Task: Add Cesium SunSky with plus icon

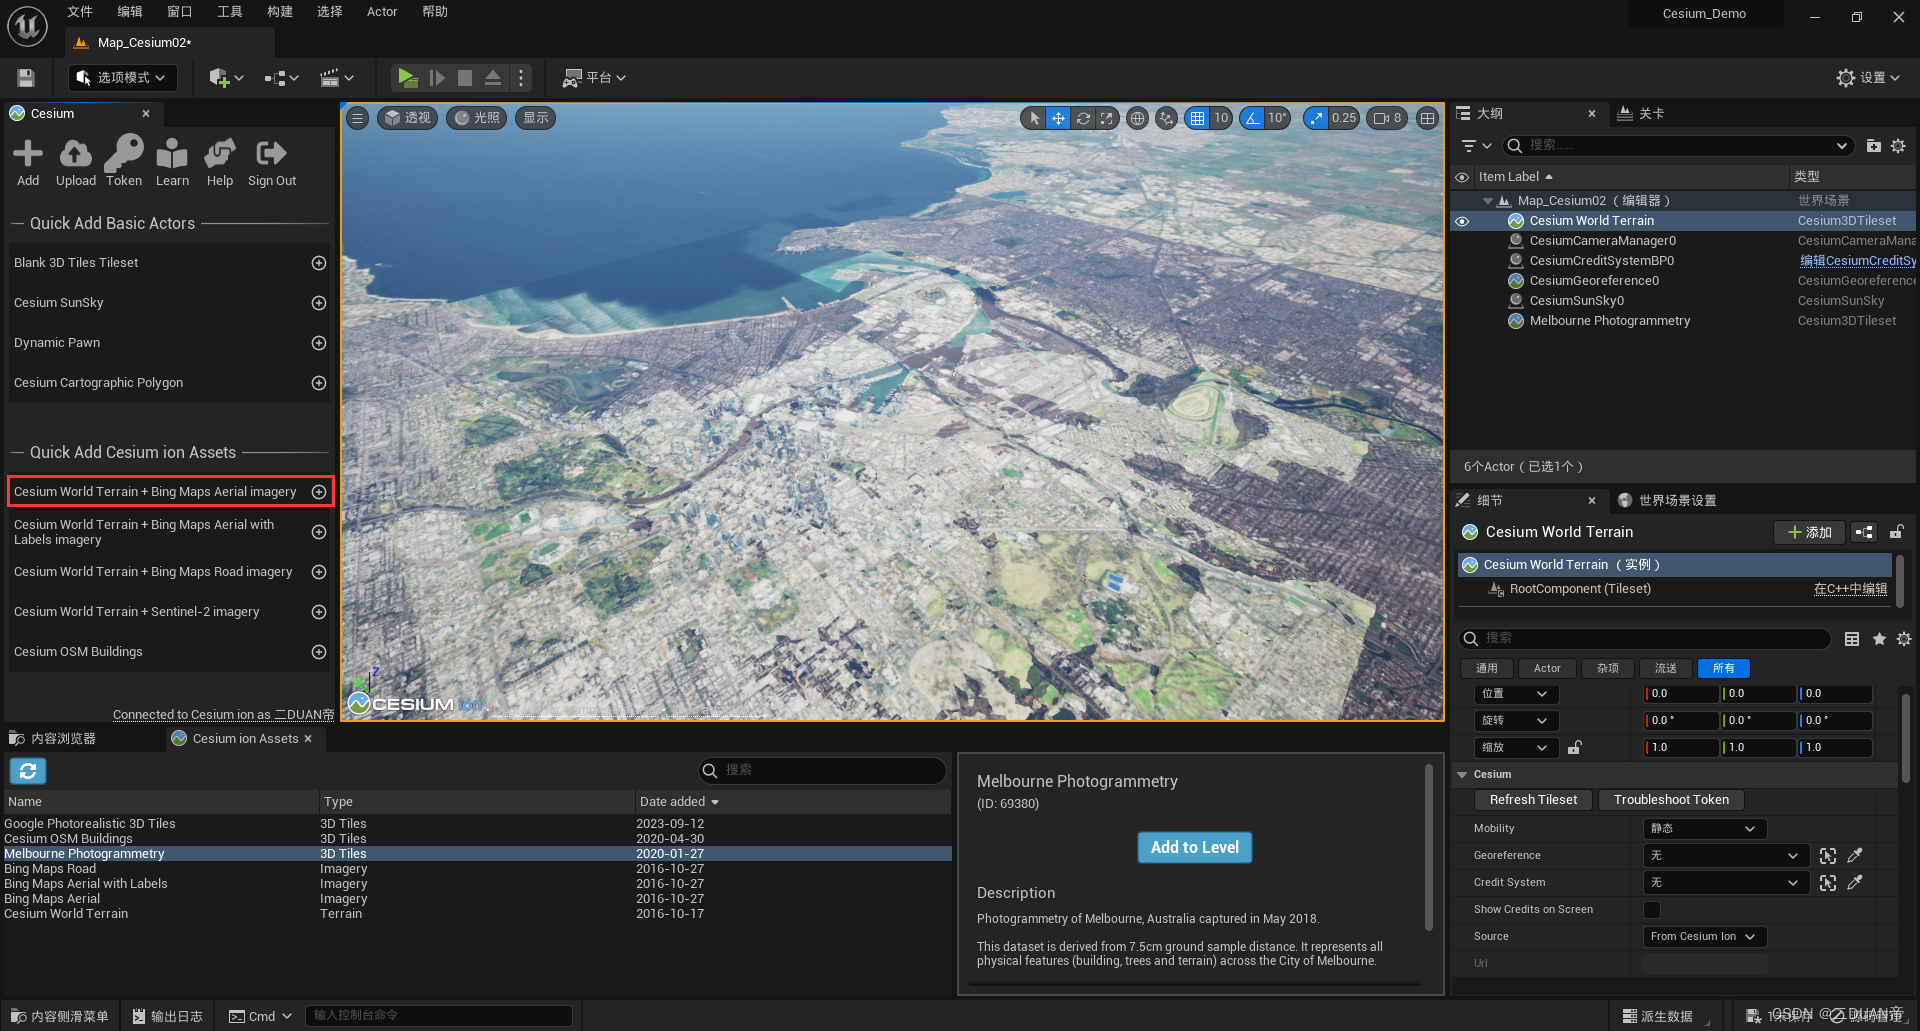Action: 319,303
